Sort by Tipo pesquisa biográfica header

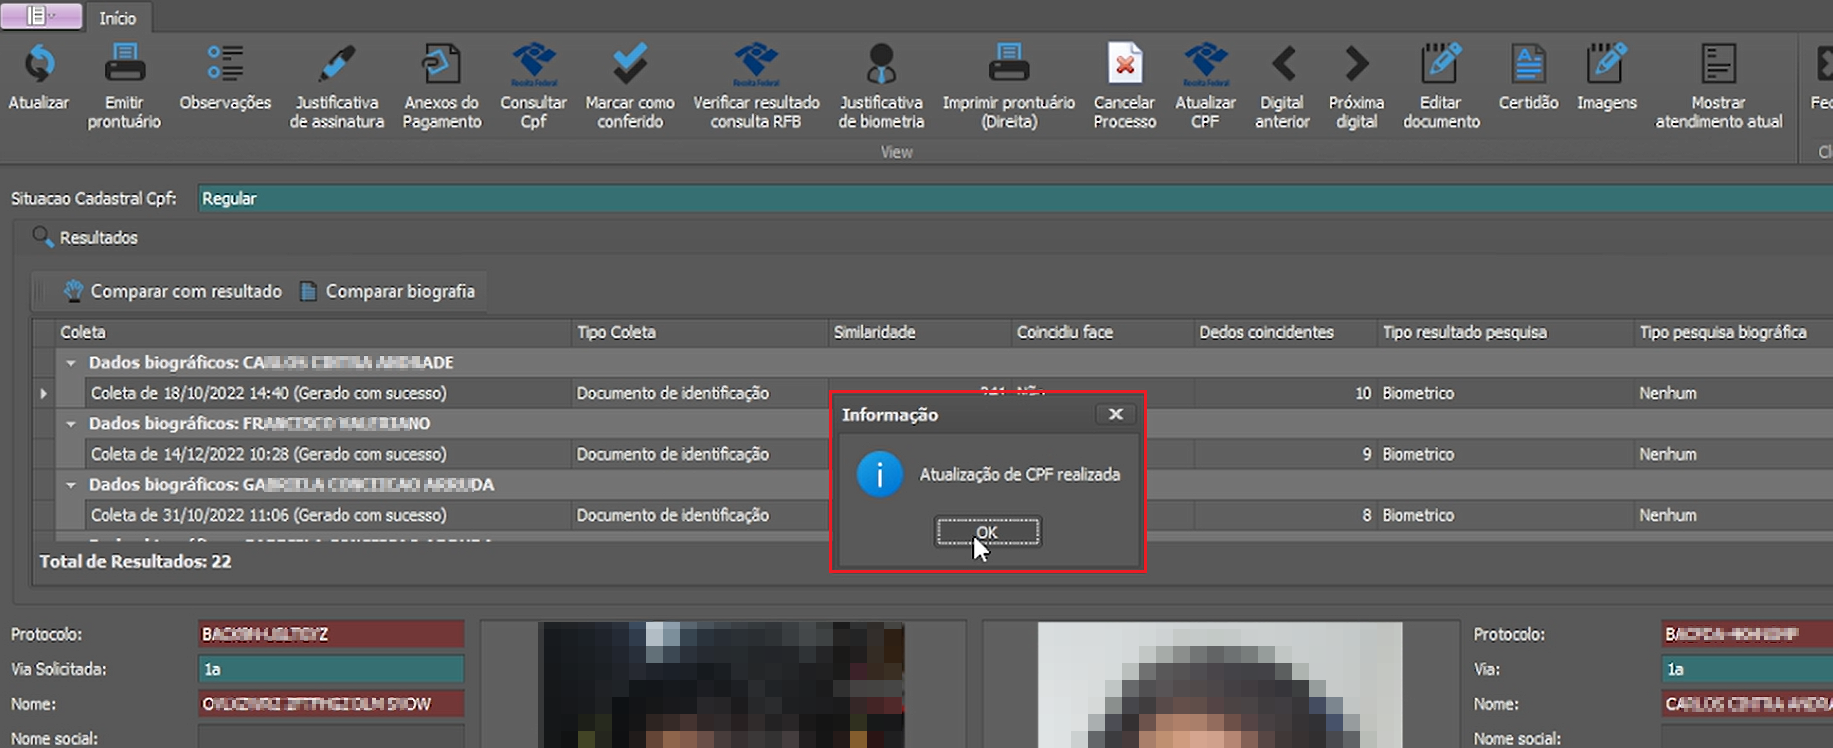[x=1733, y=332]
